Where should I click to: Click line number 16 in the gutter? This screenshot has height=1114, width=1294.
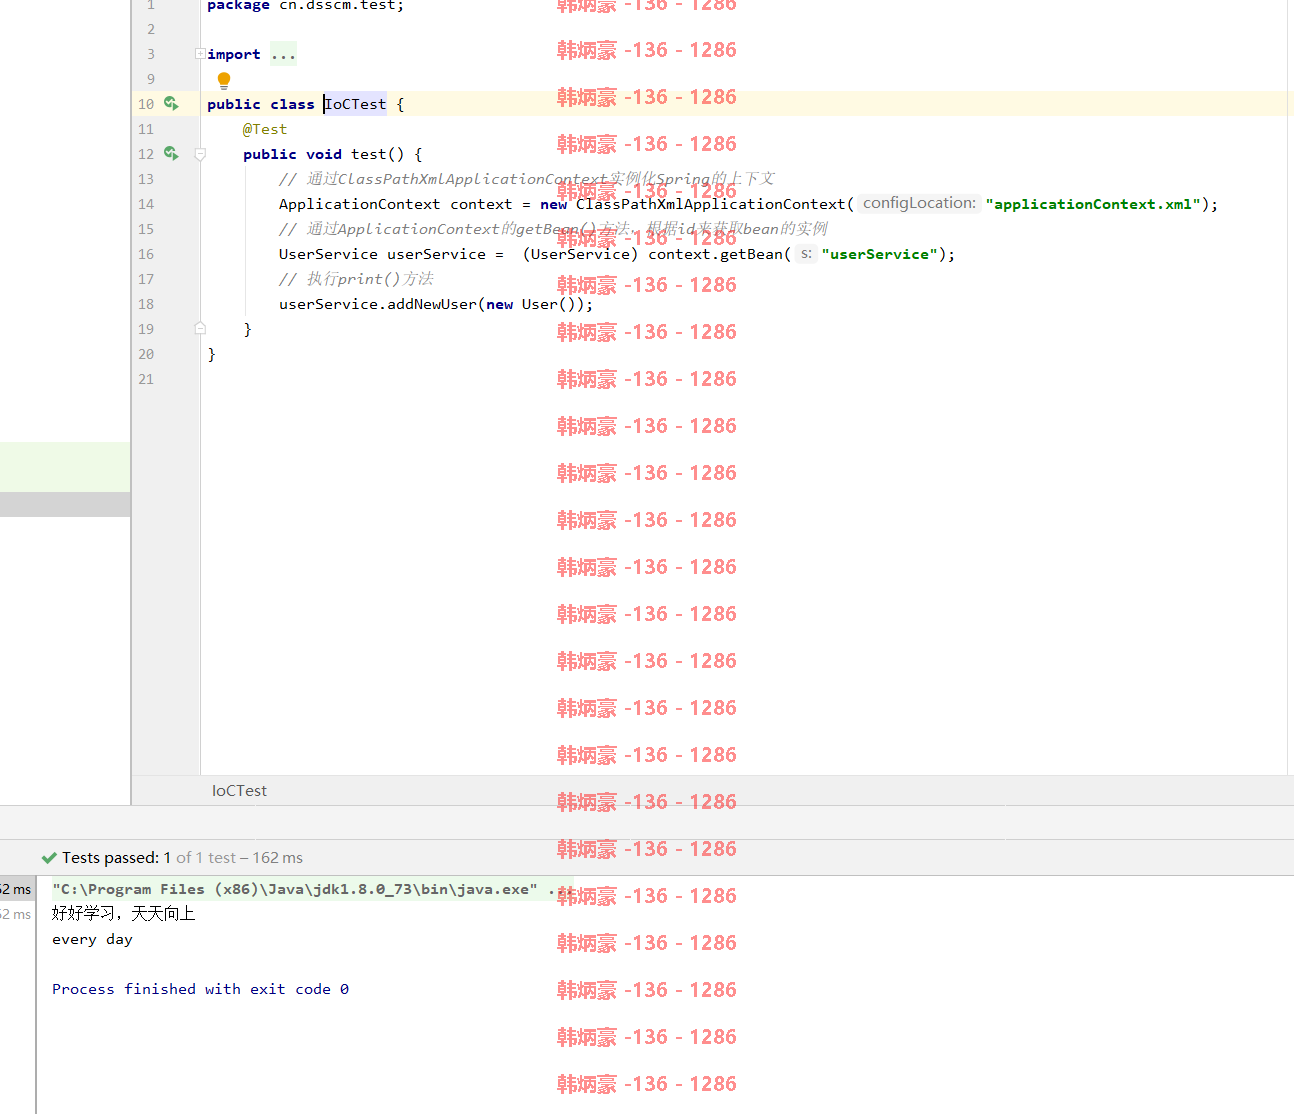146,254
